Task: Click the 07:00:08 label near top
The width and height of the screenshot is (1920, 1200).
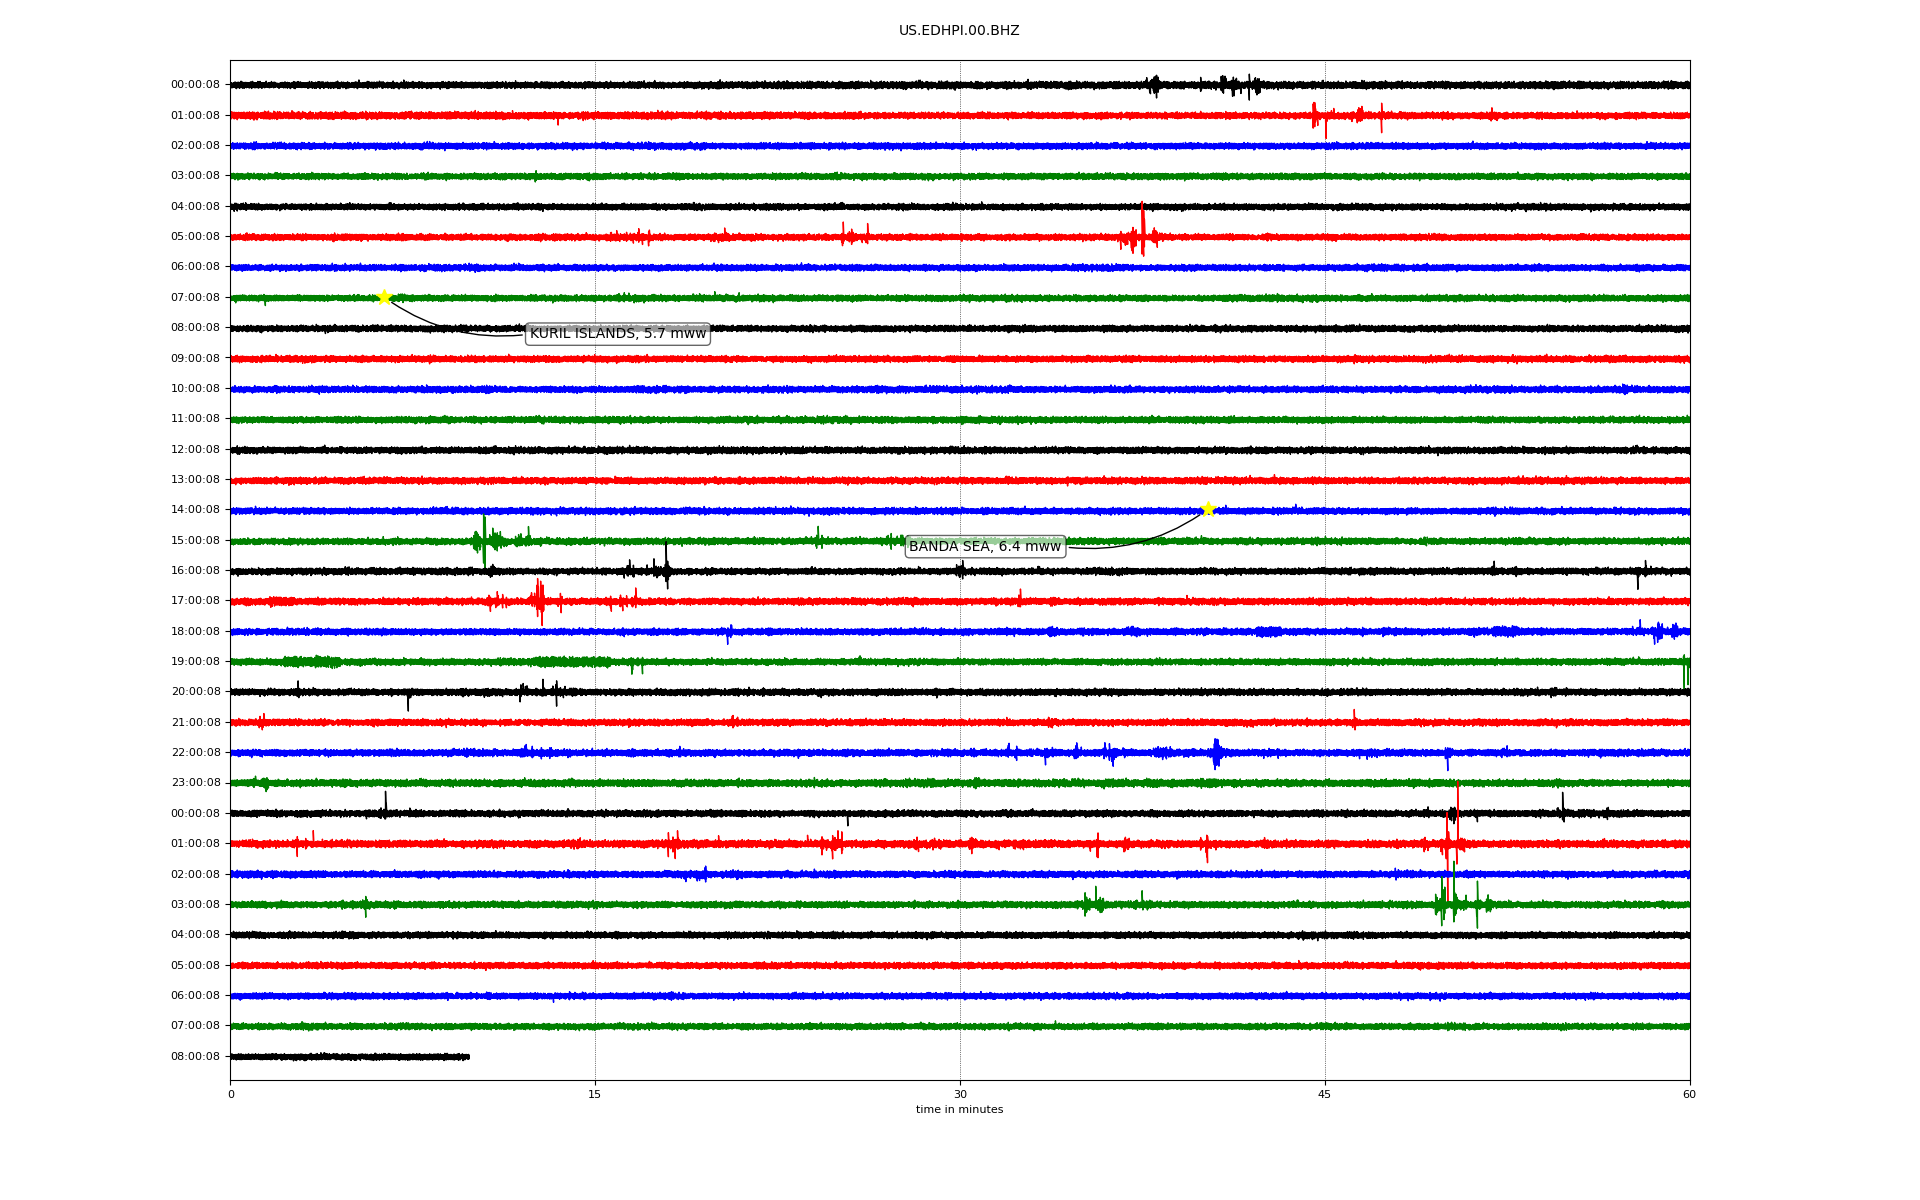Action: pyautogui.click(x=195, y=298)
